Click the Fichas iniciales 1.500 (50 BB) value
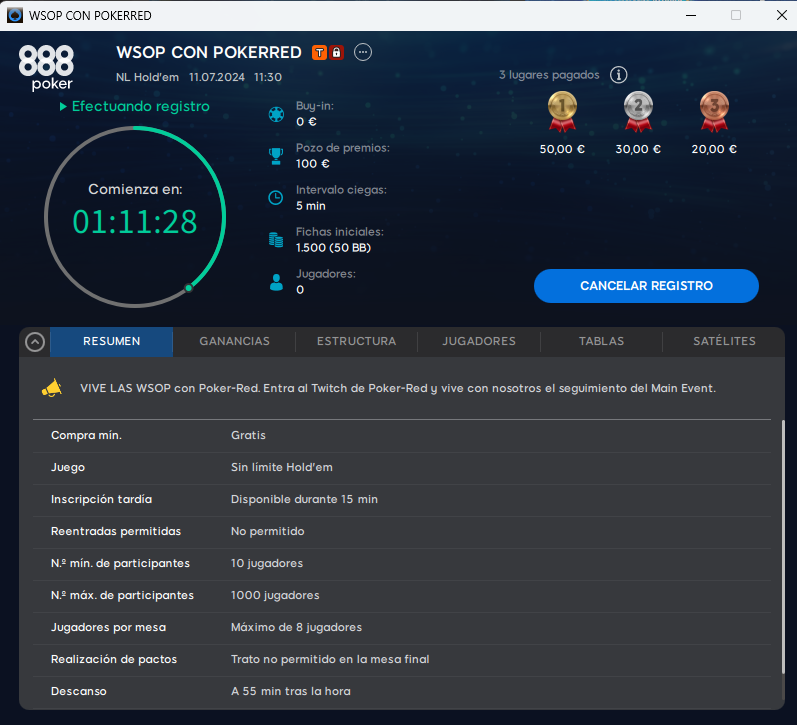 click(333, 248)
